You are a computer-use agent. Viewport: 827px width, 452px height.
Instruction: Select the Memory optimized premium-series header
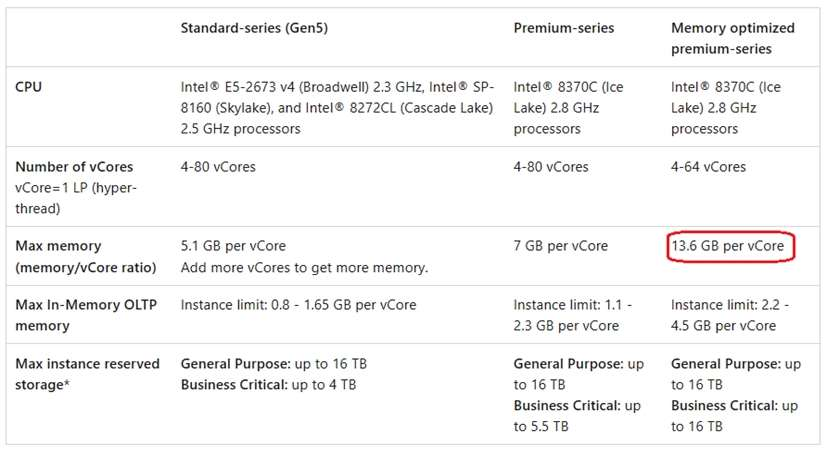pos(733,38)
